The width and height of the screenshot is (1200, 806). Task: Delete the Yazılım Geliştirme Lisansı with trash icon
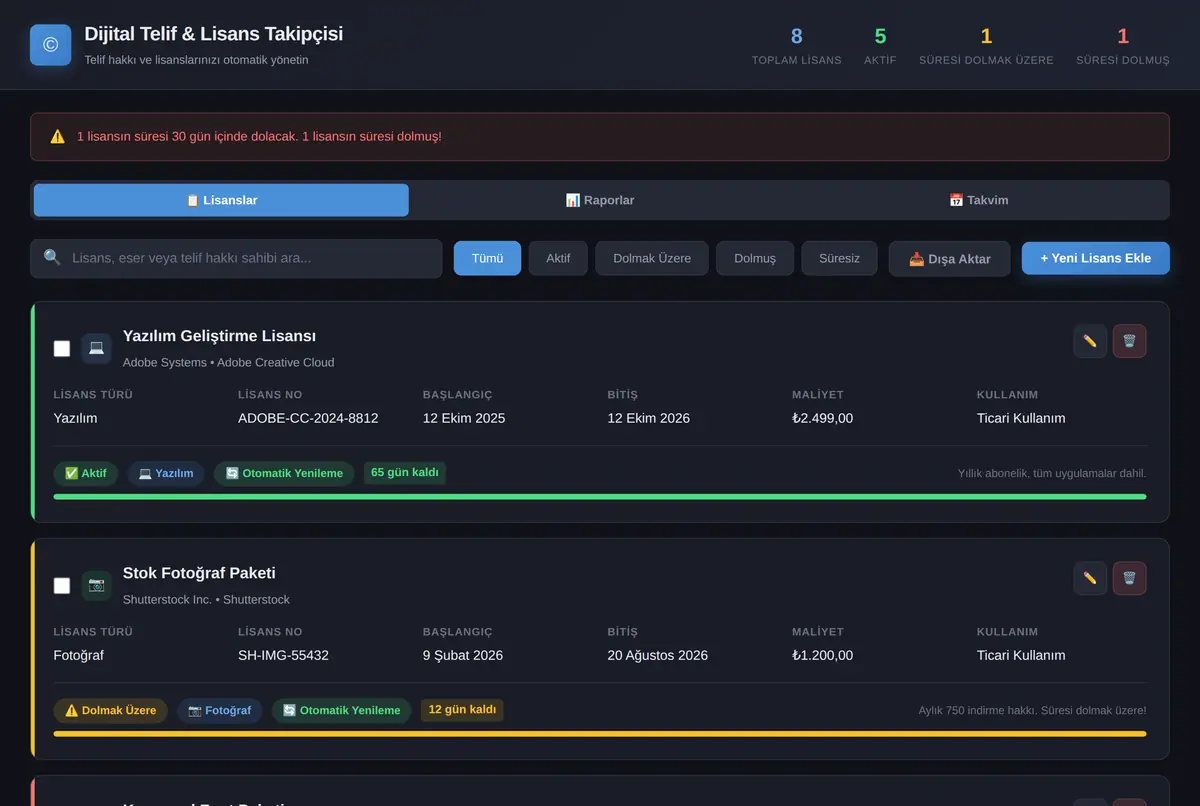coord(1130,341)
